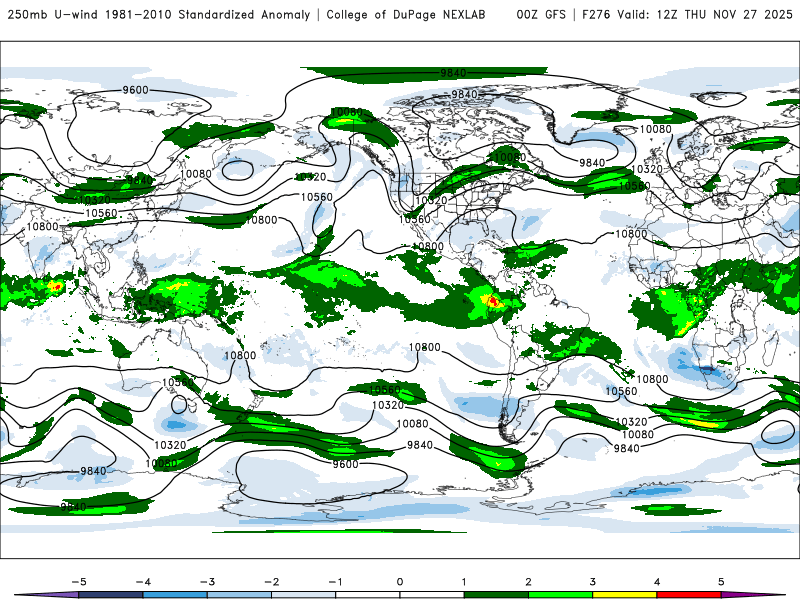
Task: Click the colorbar label '−1'
Action: [x=335, y=582]
